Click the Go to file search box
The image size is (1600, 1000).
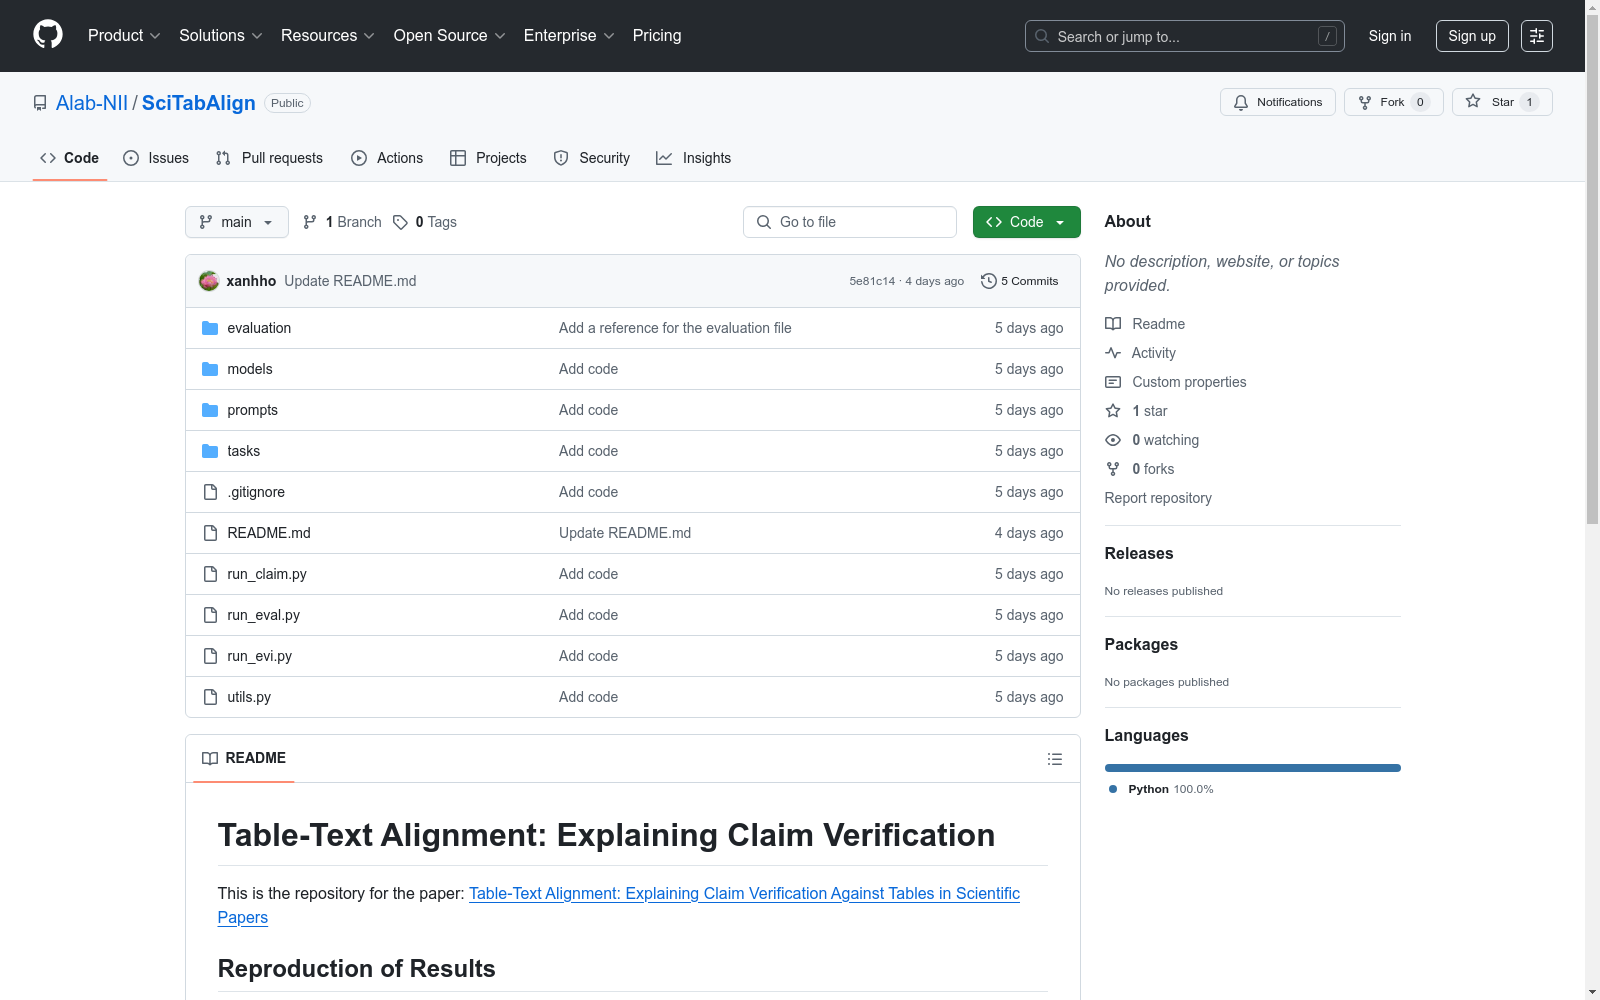pyautogui.click(x=850, y=222)
